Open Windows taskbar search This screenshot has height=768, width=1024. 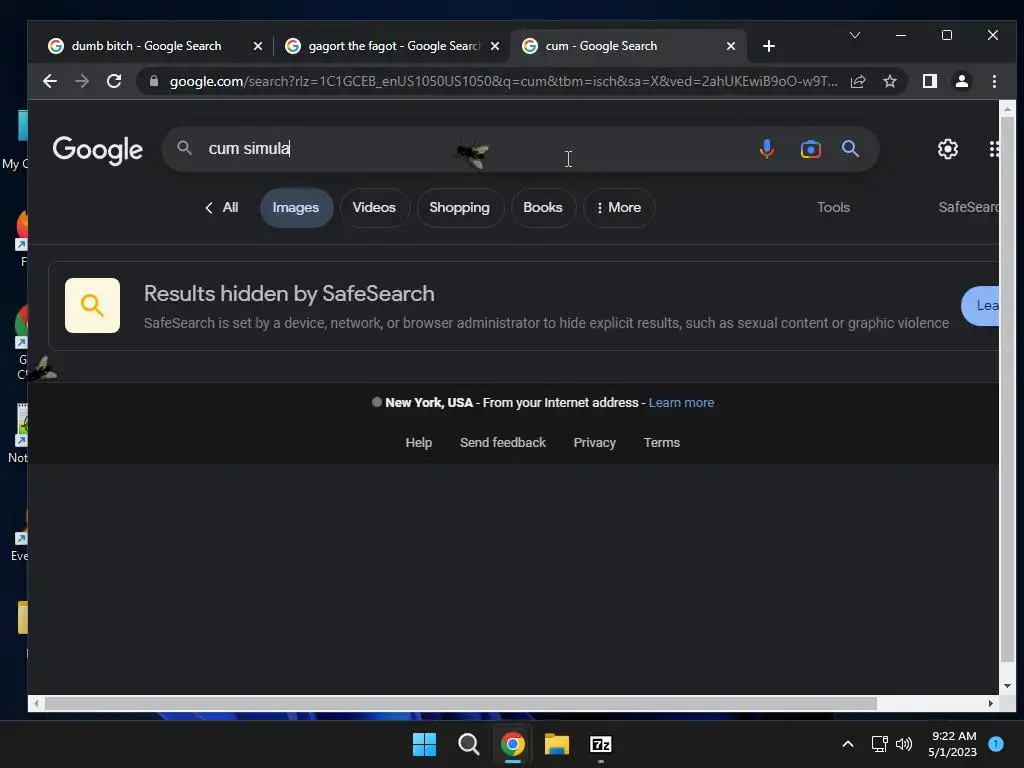[468, 744]
